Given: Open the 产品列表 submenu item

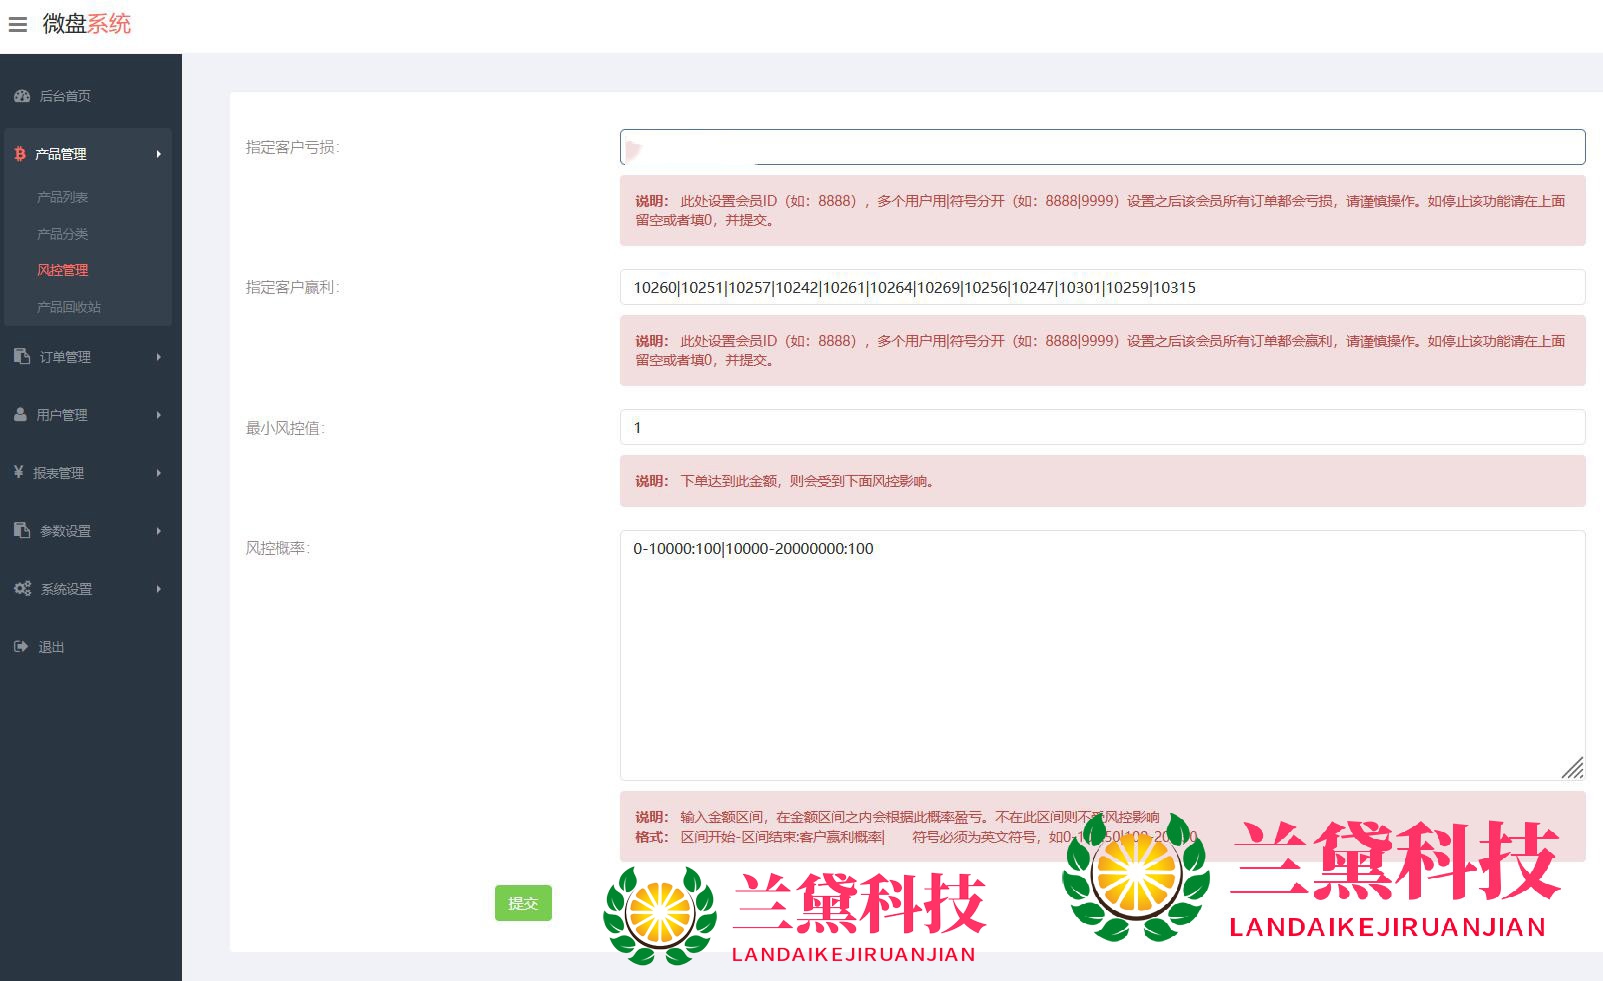Looking at the screenshot, I should 62,197.
